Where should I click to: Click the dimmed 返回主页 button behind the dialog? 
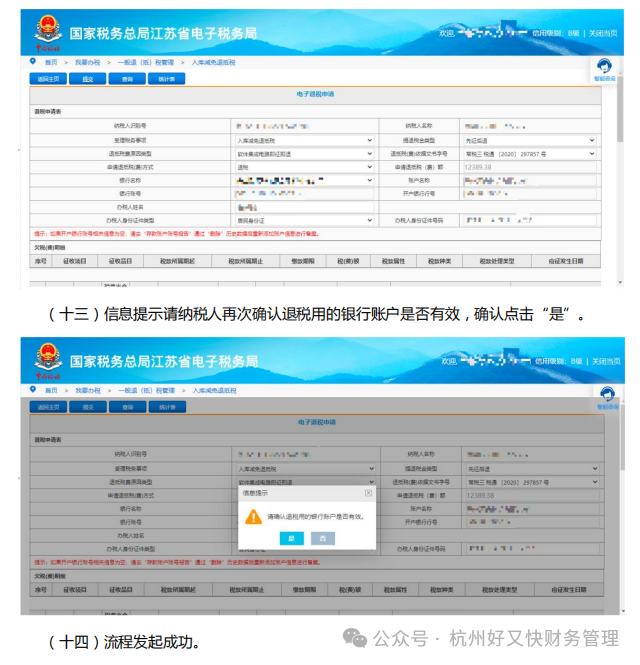tap(48, 407)
